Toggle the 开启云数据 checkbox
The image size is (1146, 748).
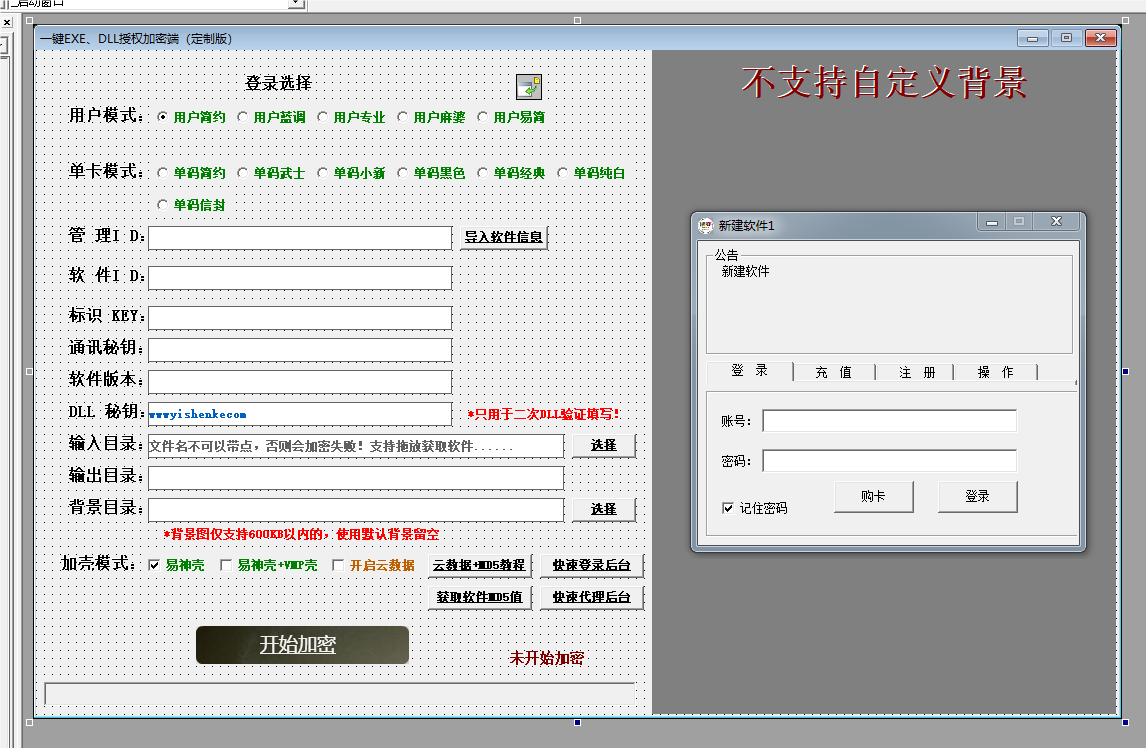pos(338,565)
